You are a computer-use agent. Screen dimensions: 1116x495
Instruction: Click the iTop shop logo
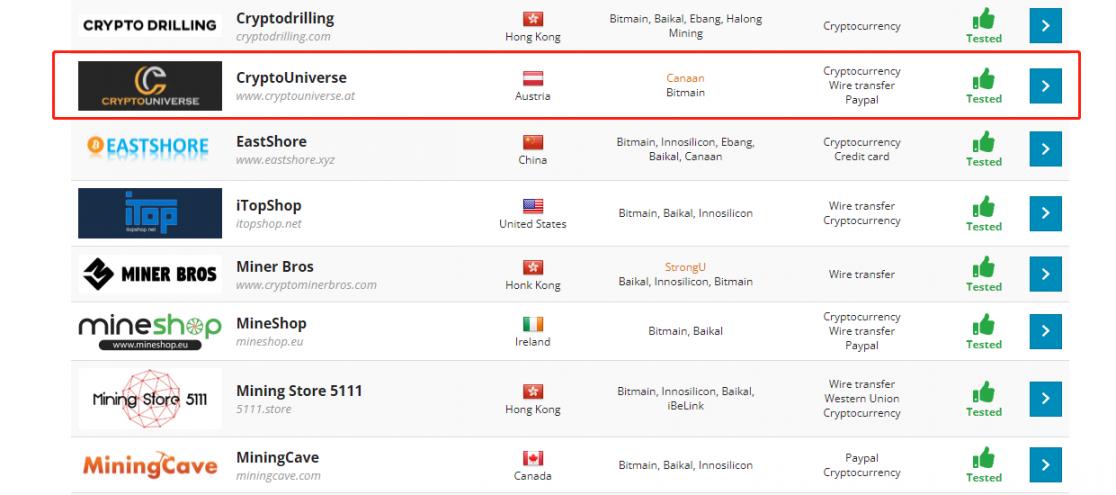[149, 212]
